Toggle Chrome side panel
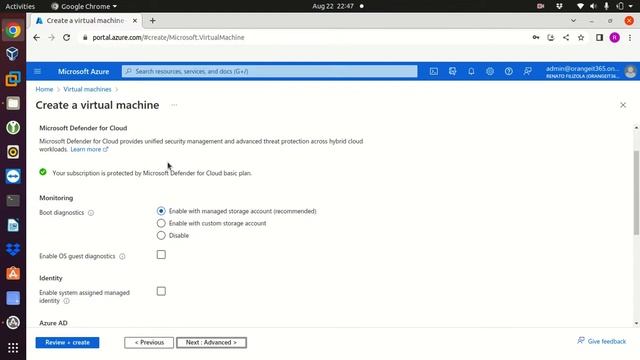The width and height of the screenshot is (640, 360). click(x=599, y=38)
